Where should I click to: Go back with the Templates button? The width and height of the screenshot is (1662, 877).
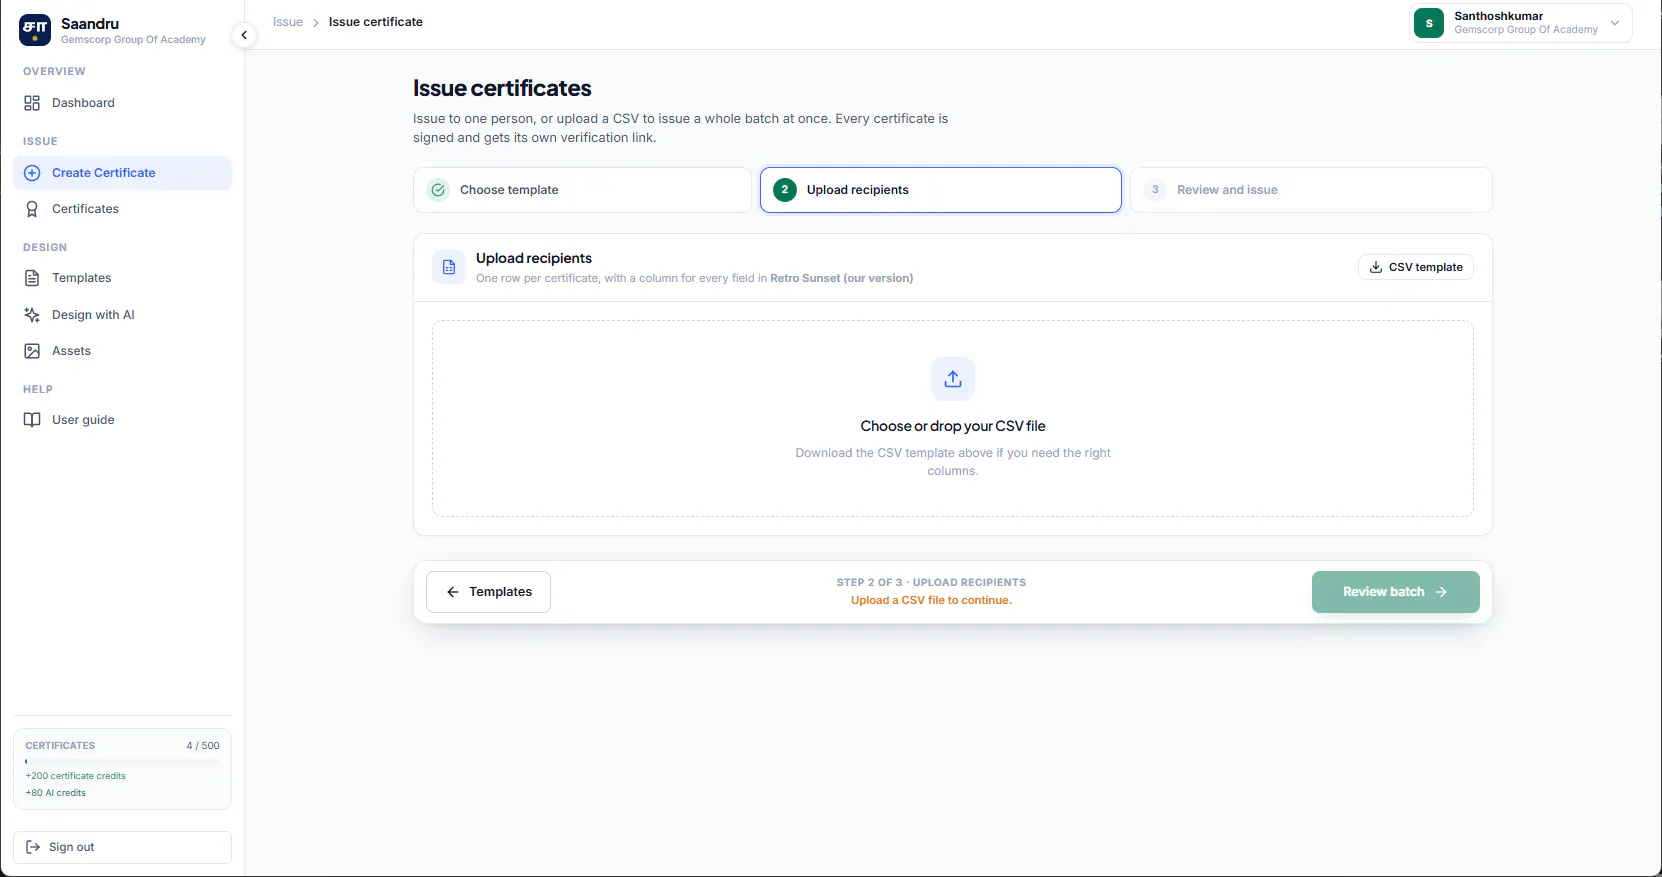(x=488, y=592)
